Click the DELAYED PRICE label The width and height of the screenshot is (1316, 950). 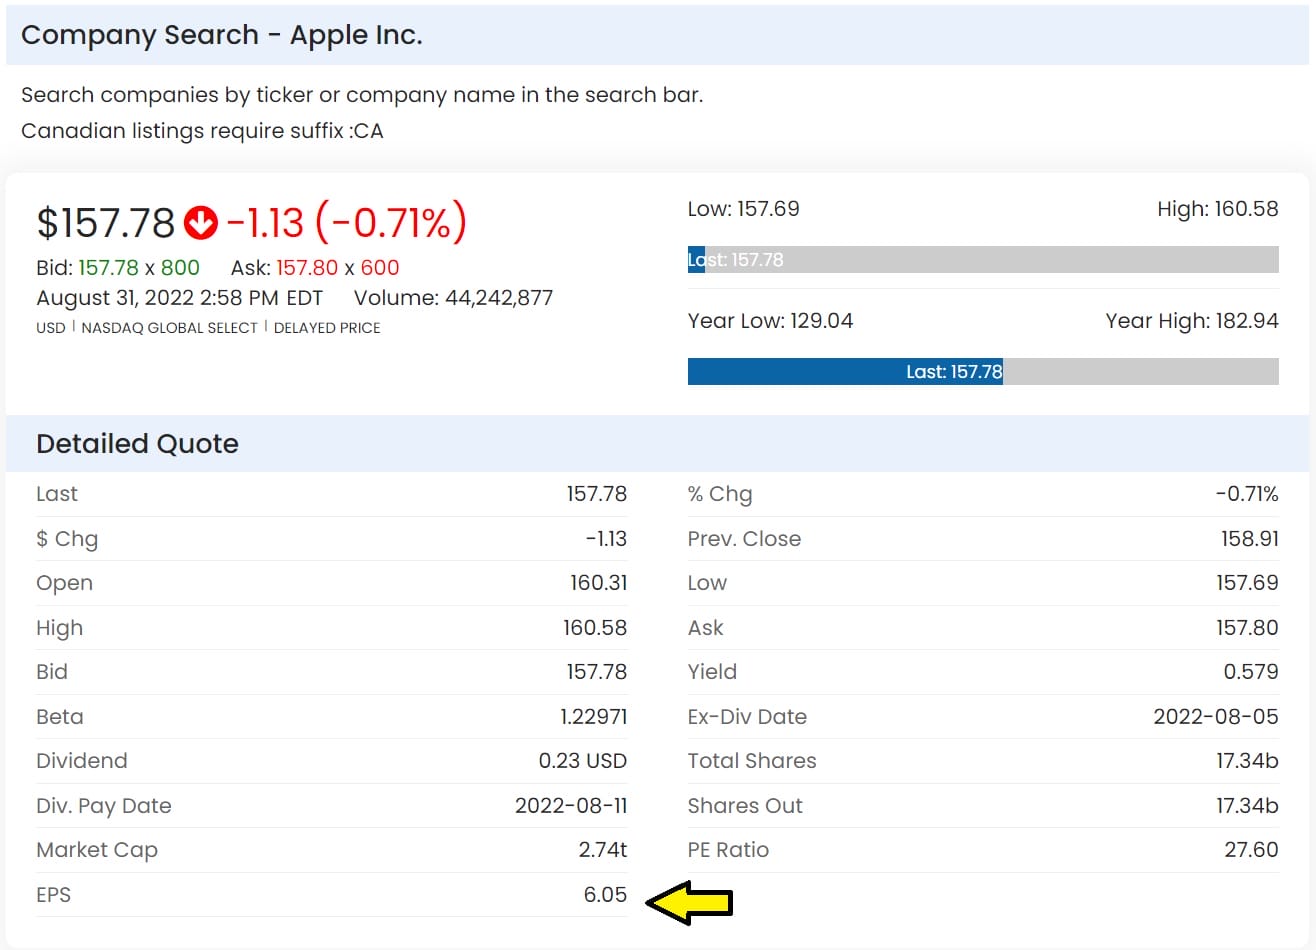click(x=327, y=328)
